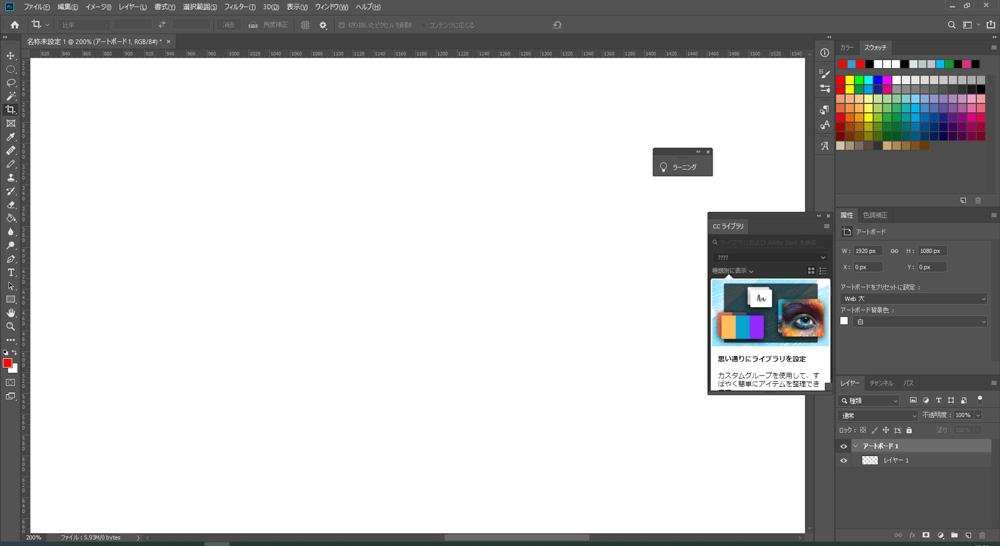Click the ラーニング panel button
The image size is (1000, 546).
[682, 167]
